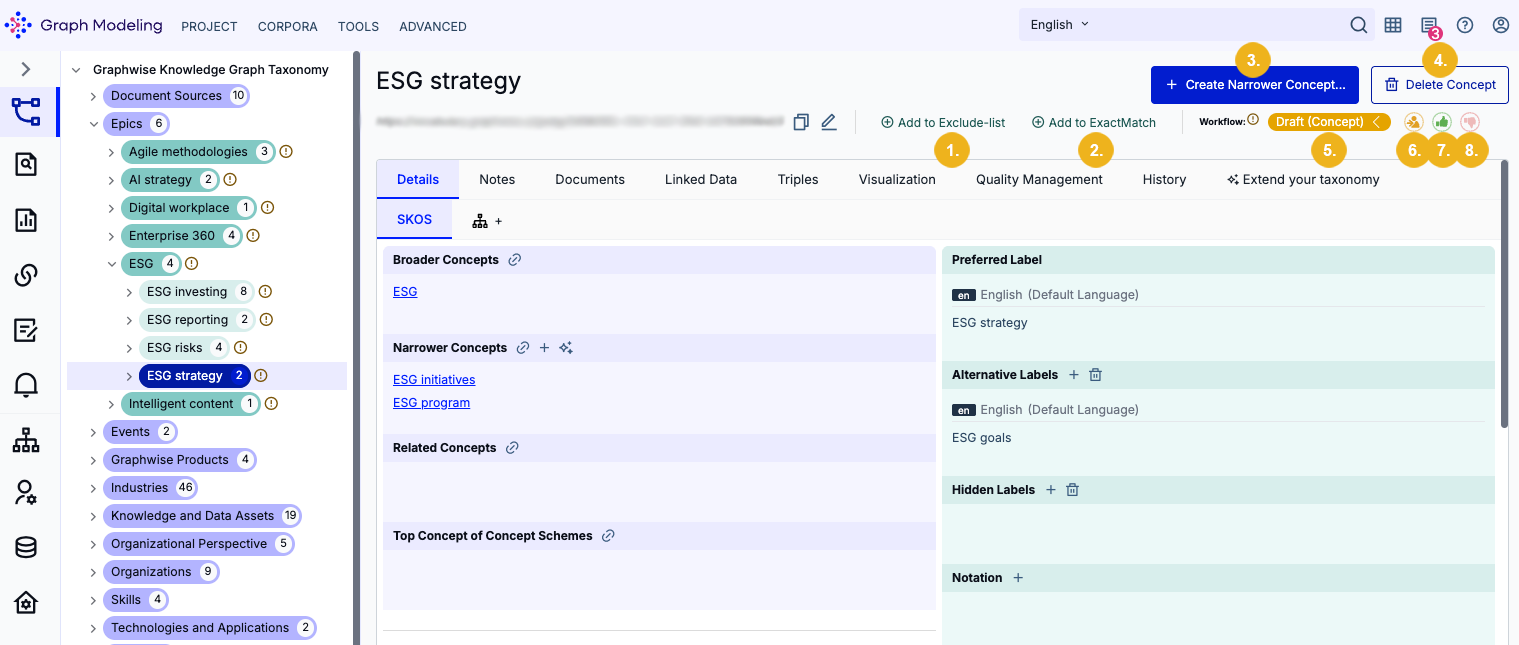This screenshot has width=1519, height=645.
Task: Click link icon beside Top Concept of Concept Schemes
Action: pyautogui.click(x=608, y=536)
